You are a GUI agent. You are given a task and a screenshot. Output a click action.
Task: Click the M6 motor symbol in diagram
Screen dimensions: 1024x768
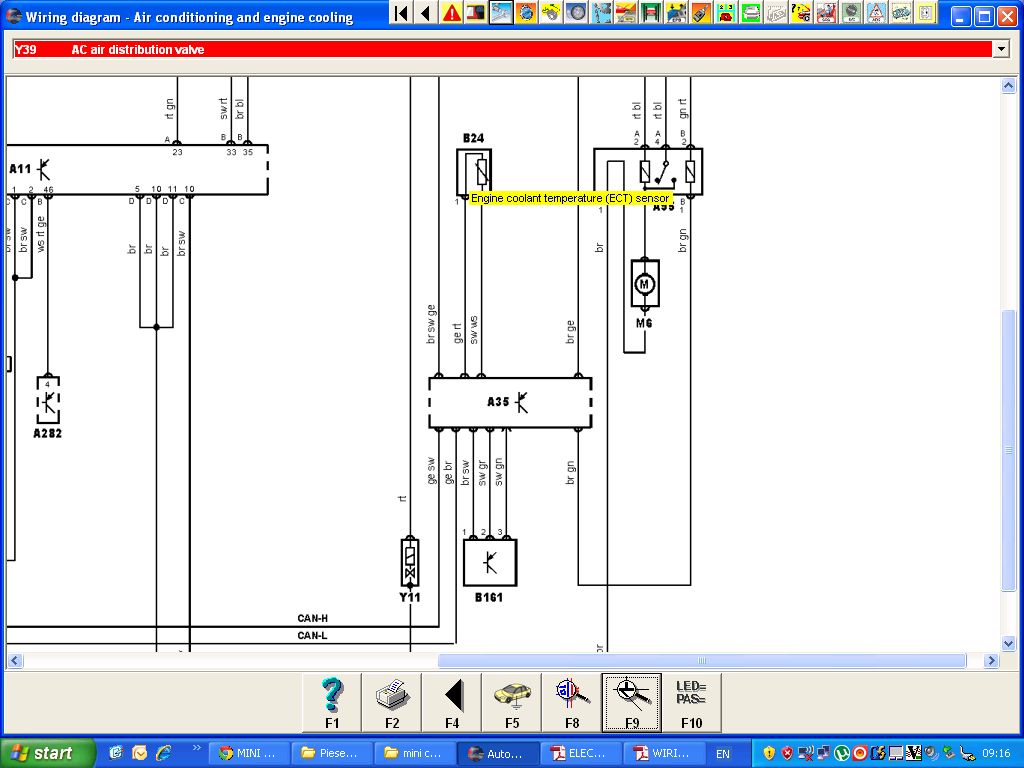(645, 284)
